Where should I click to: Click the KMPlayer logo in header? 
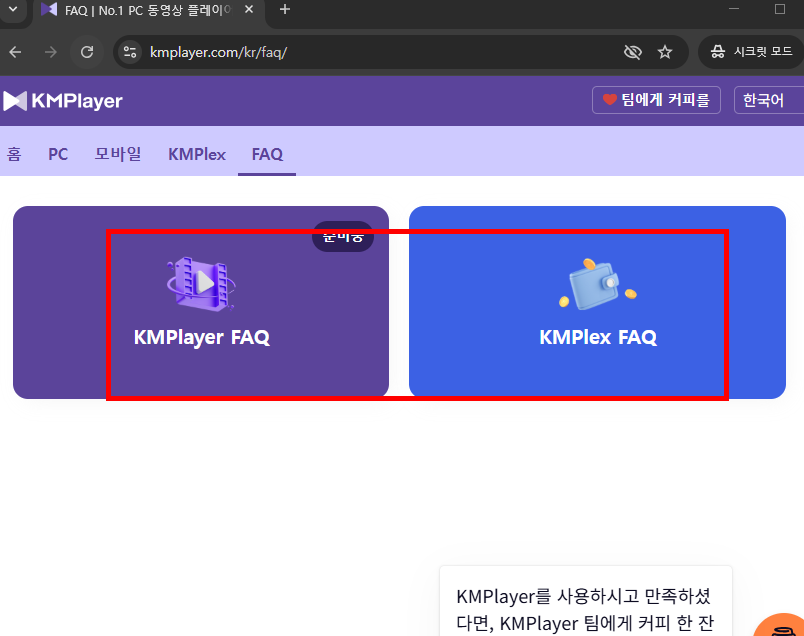coord(63,101)
